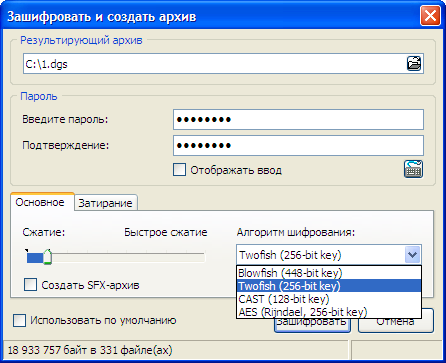Screen dimensions: 446x363
Task: Tick the Создать SFX-архив checkbox
Action: [x=30, y=285]
